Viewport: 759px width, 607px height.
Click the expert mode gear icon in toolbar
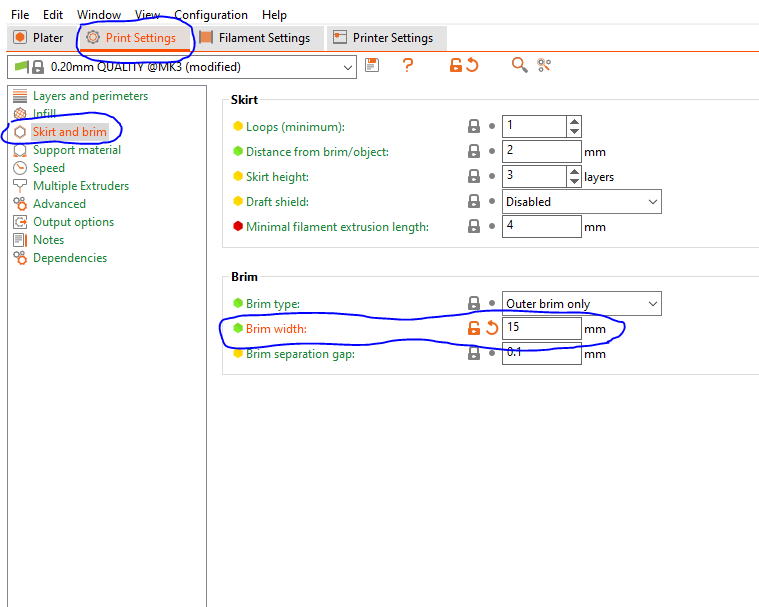(544, 66)
